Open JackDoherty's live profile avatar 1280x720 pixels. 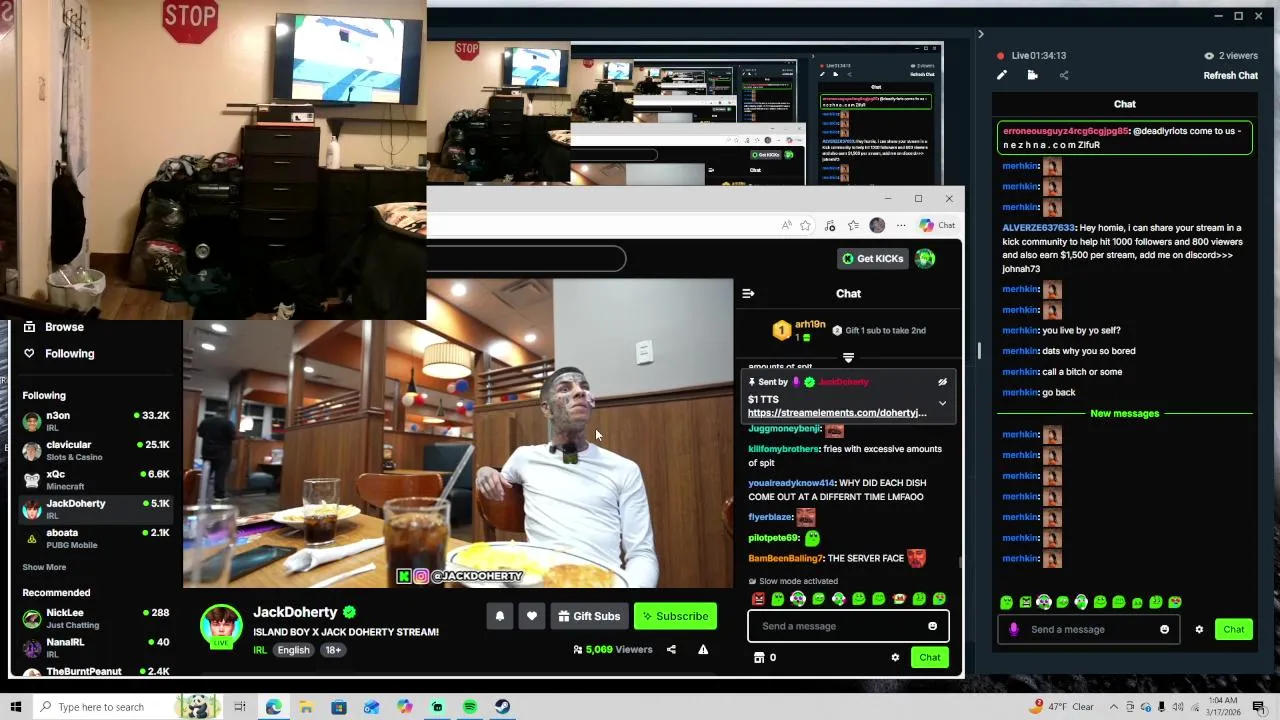(221, 626)
